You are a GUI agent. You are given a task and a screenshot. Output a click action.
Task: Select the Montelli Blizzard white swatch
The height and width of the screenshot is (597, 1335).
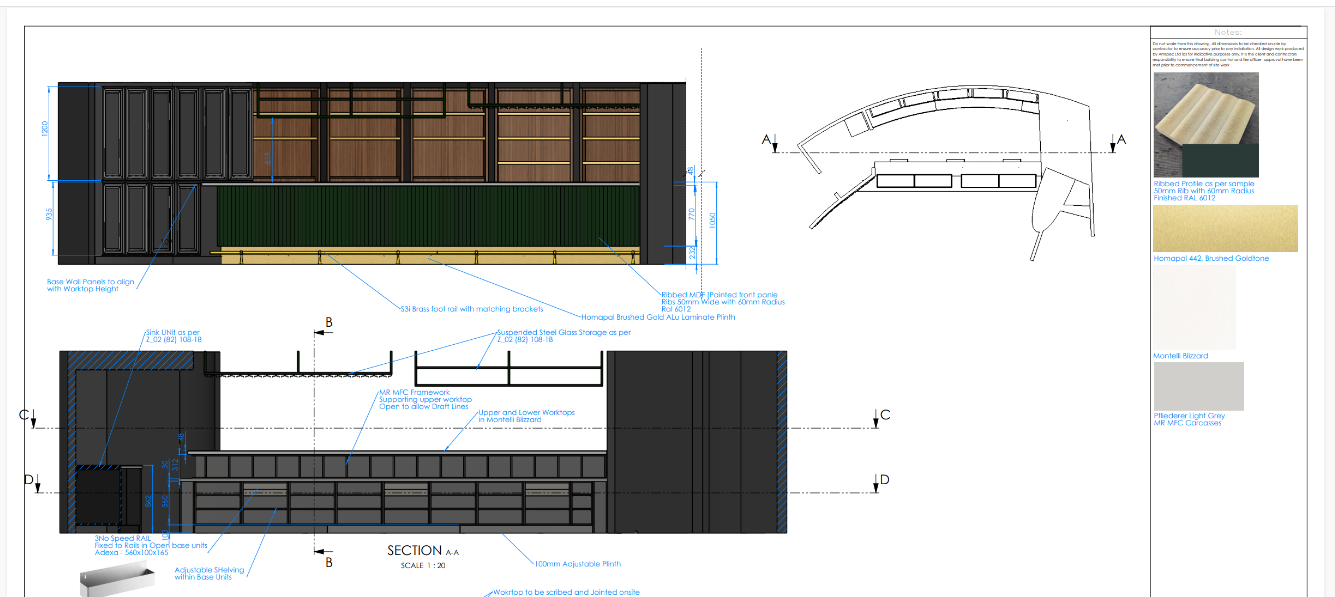(1194, 307)
